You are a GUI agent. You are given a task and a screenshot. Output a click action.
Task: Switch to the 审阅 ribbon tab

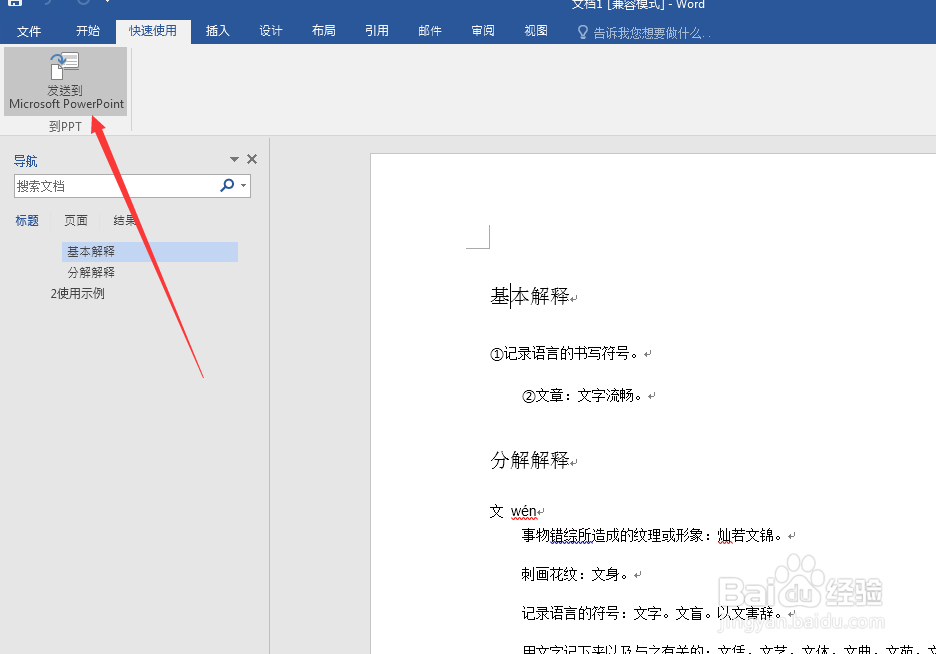(x=483, y=31)
